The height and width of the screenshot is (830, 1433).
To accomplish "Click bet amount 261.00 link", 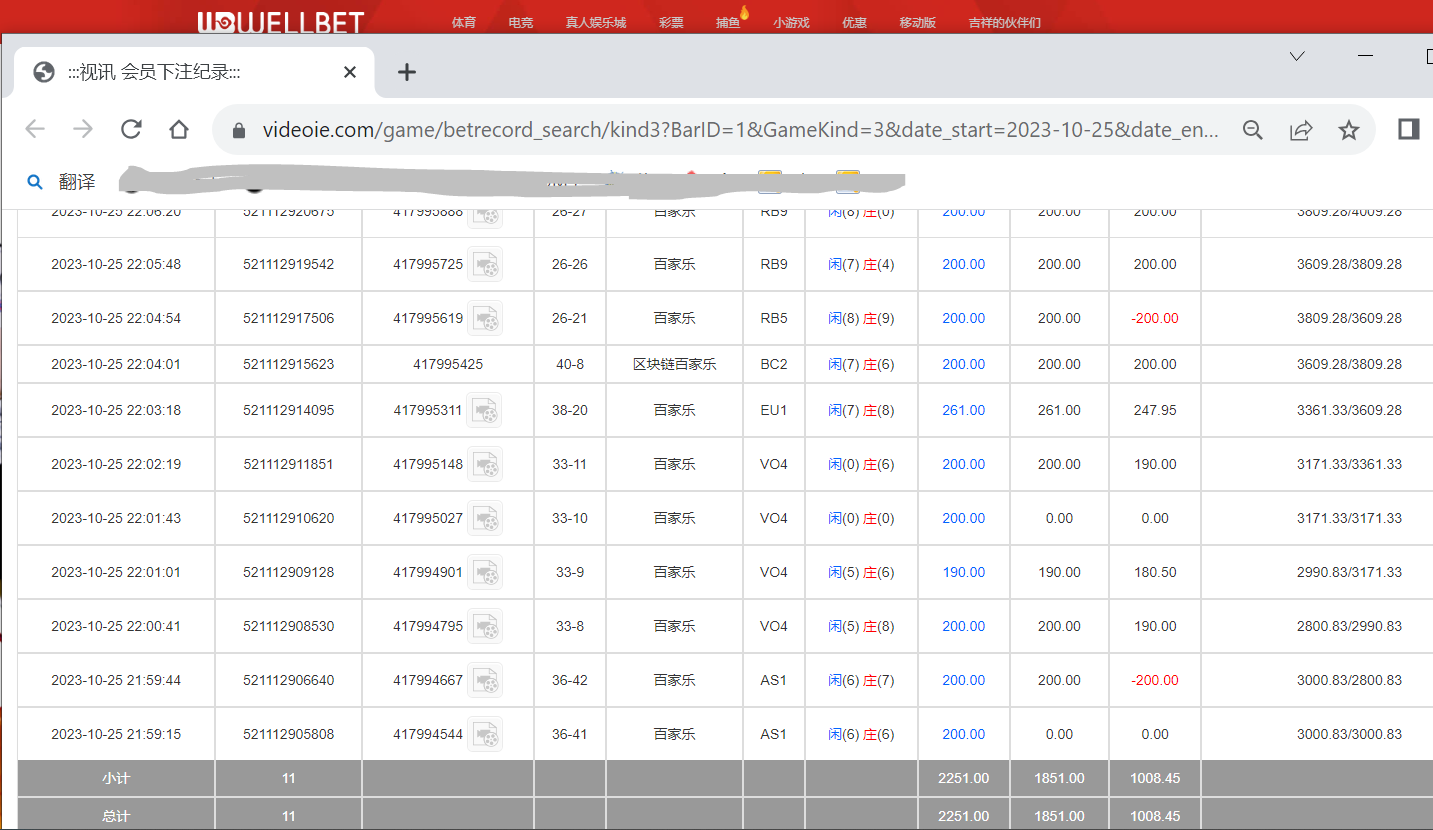I will click(x=964, y=410).
